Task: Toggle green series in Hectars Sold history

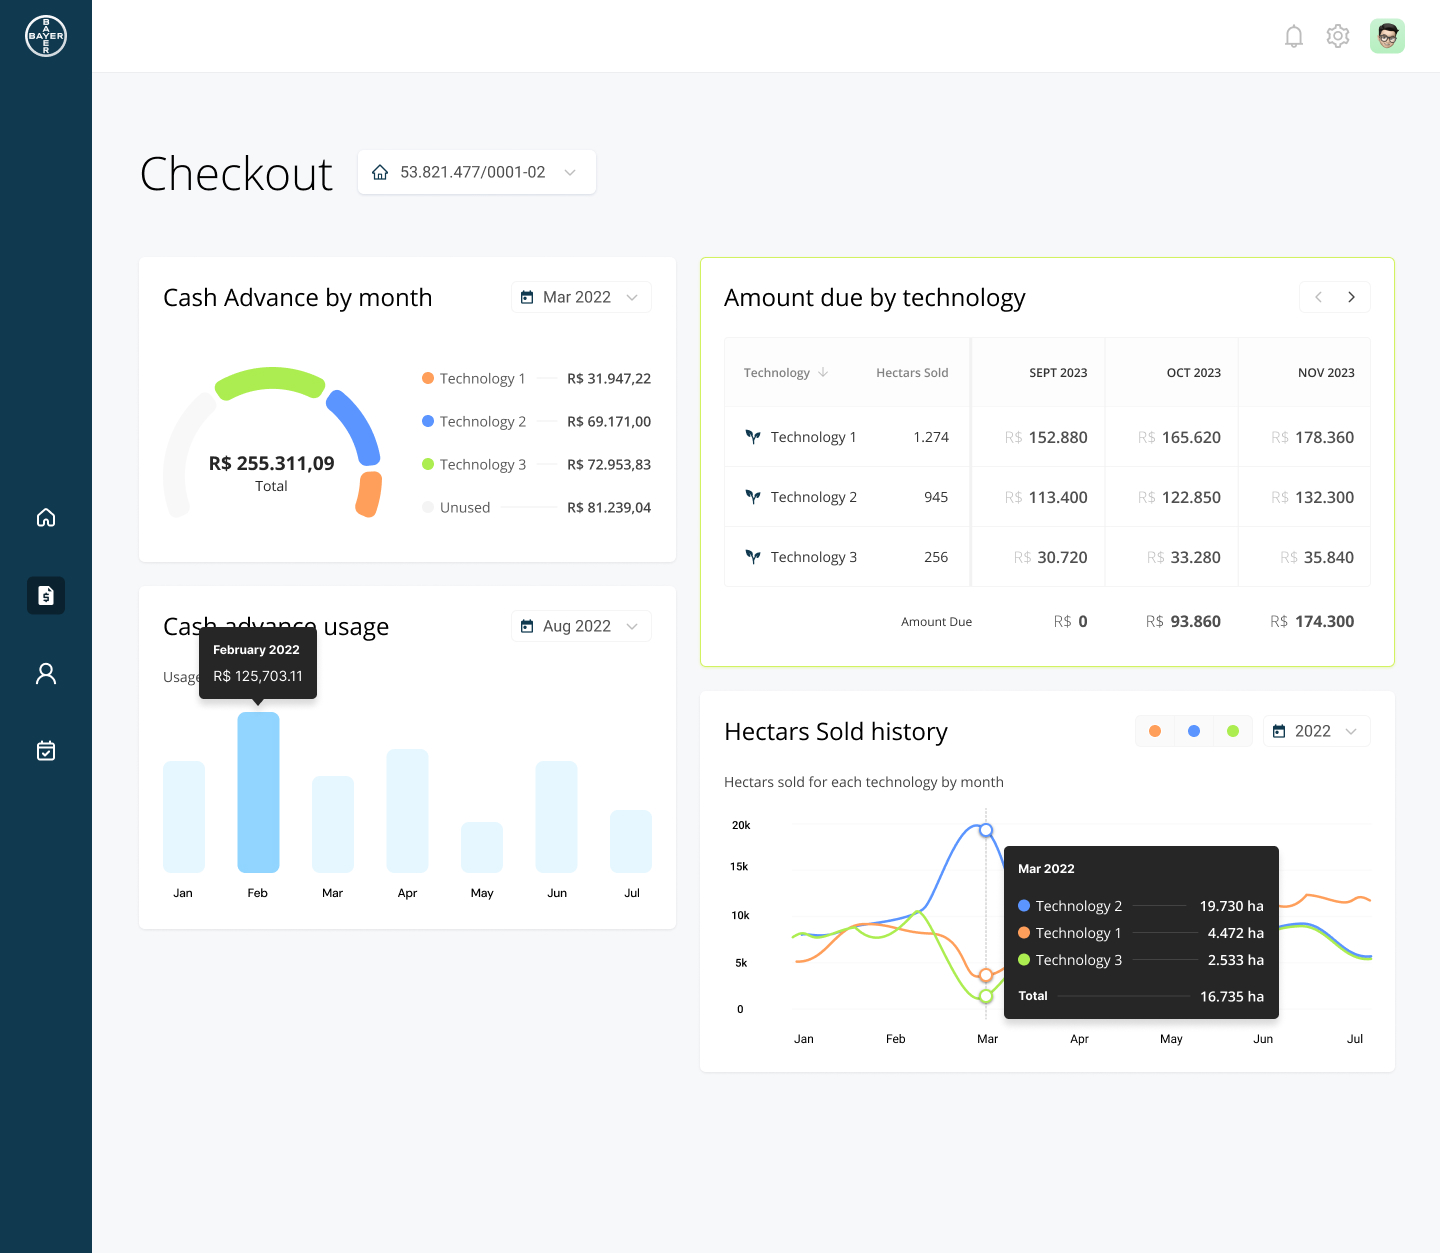Action: [1233, 731]
